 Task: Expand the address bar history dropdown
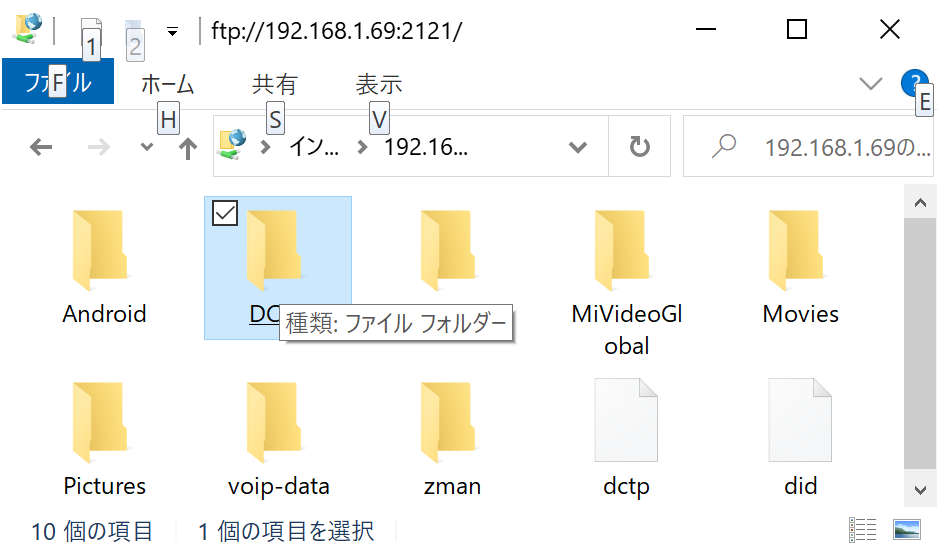577,147
